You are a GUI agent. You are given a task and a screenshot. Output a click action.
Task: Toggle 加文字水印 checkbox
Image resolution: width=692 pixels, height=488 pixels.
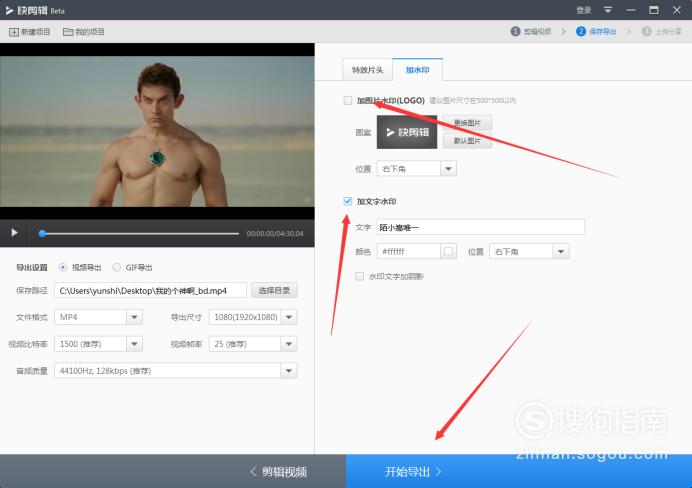coord(348,202)
